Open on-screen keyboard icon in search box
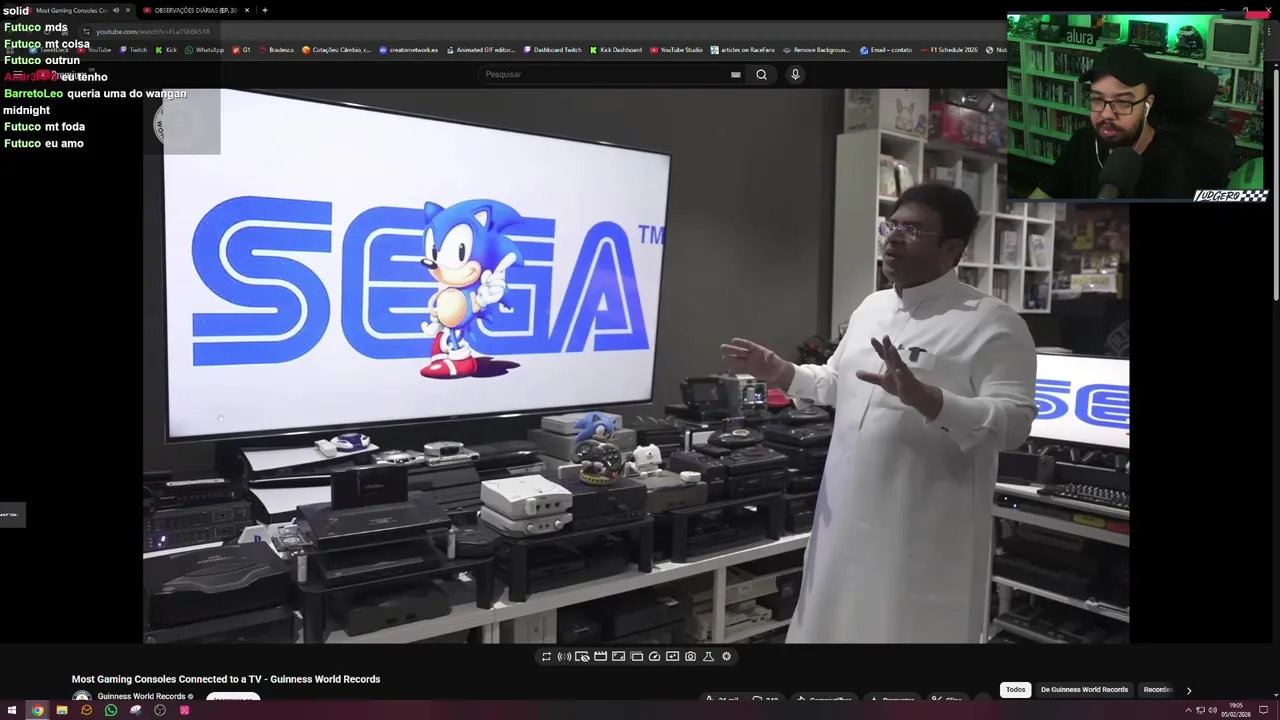 [736, 74]
